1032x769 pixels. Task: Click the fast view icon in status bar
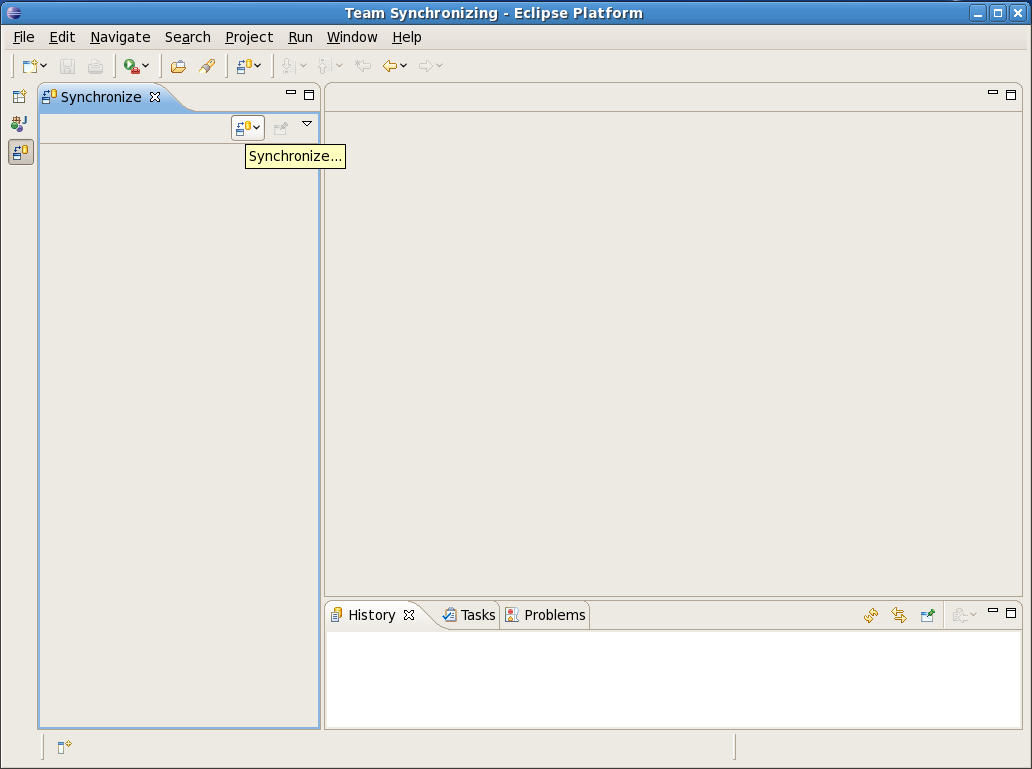[x=64, y=746]
